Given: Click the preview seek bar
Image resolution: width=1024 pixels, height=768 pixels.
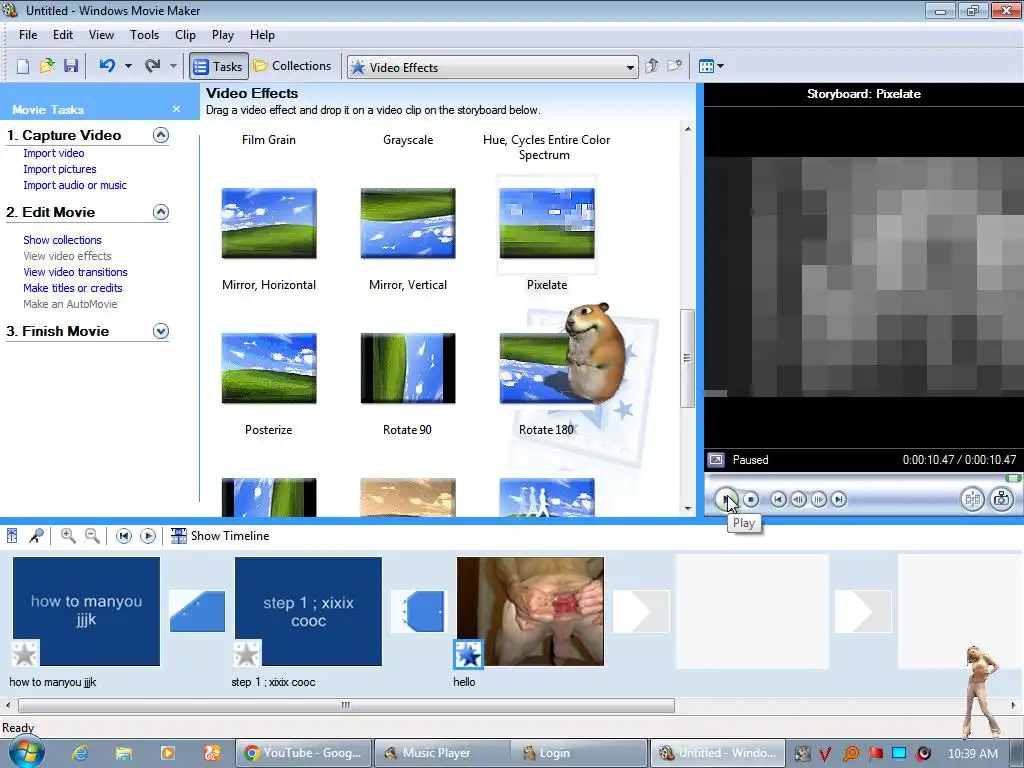Looking at the screenshot, I should point(862,479).
